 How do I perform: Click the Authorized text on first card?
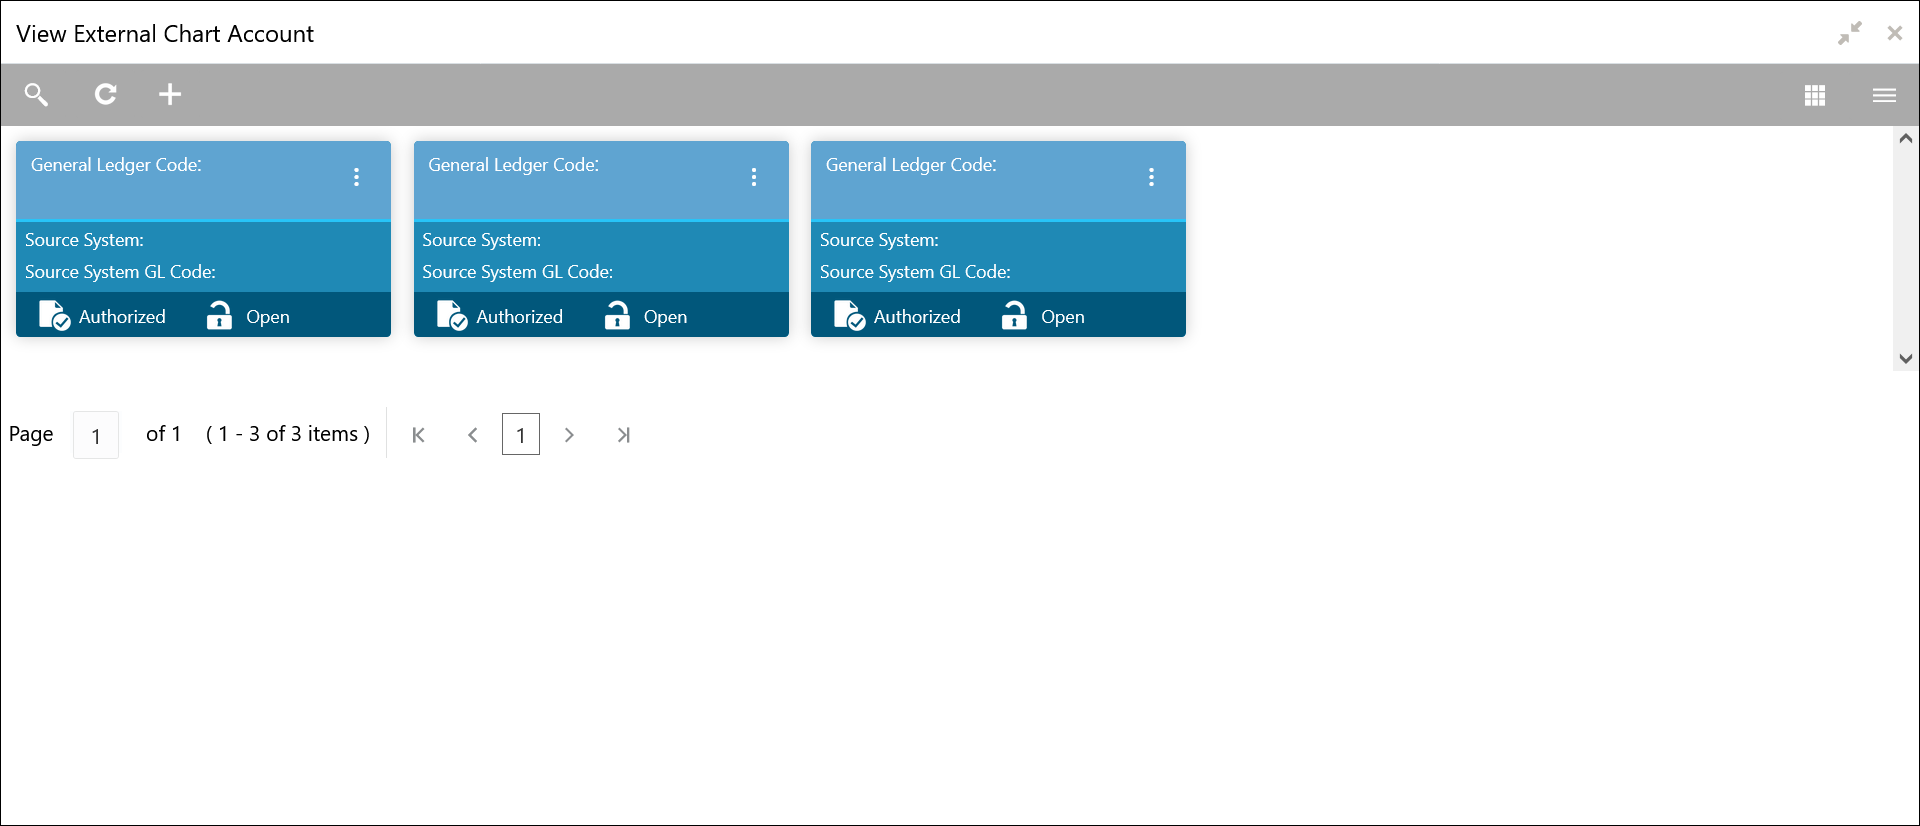click(122, 317)
